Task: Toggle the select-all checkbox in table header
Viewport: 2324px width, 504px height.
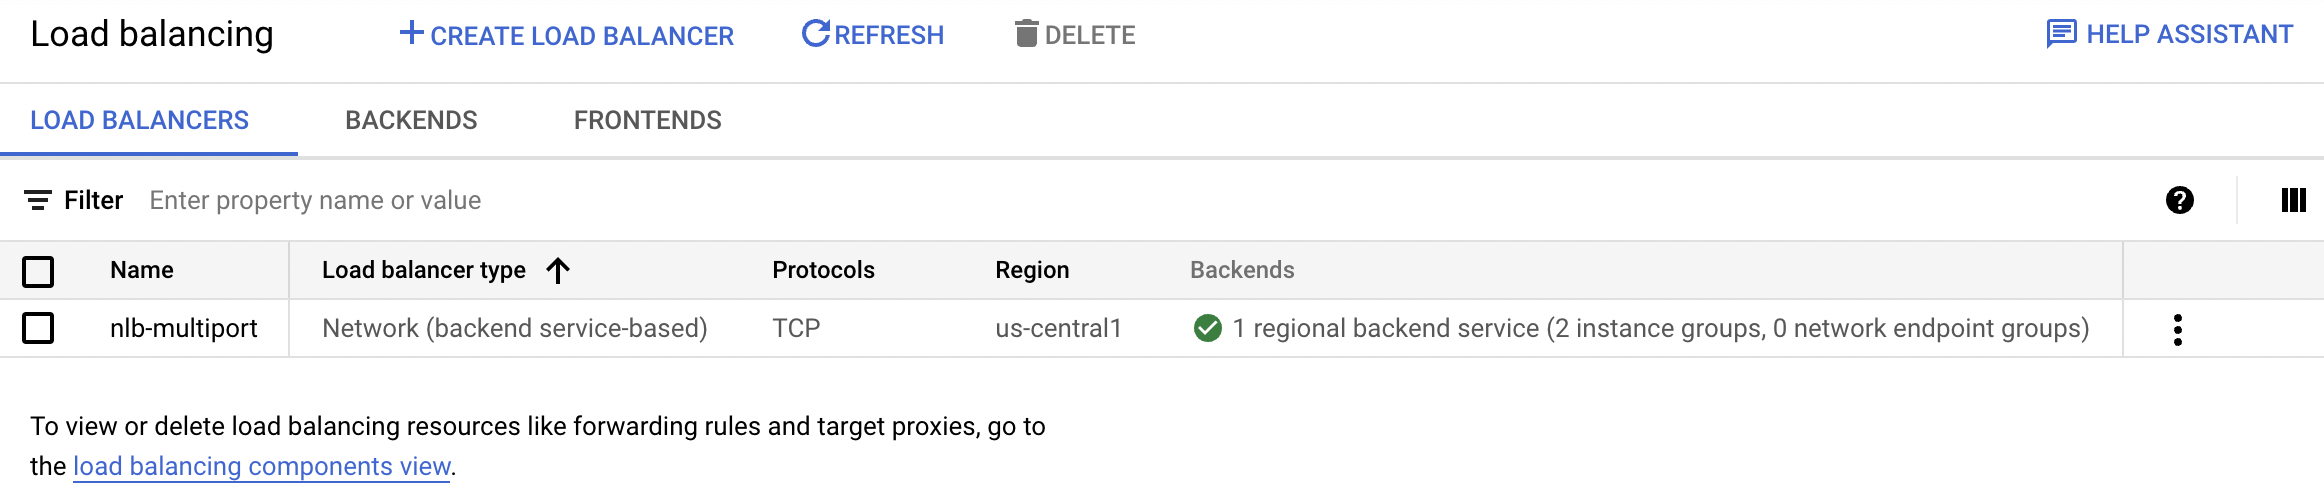Action: pos(38,271)
